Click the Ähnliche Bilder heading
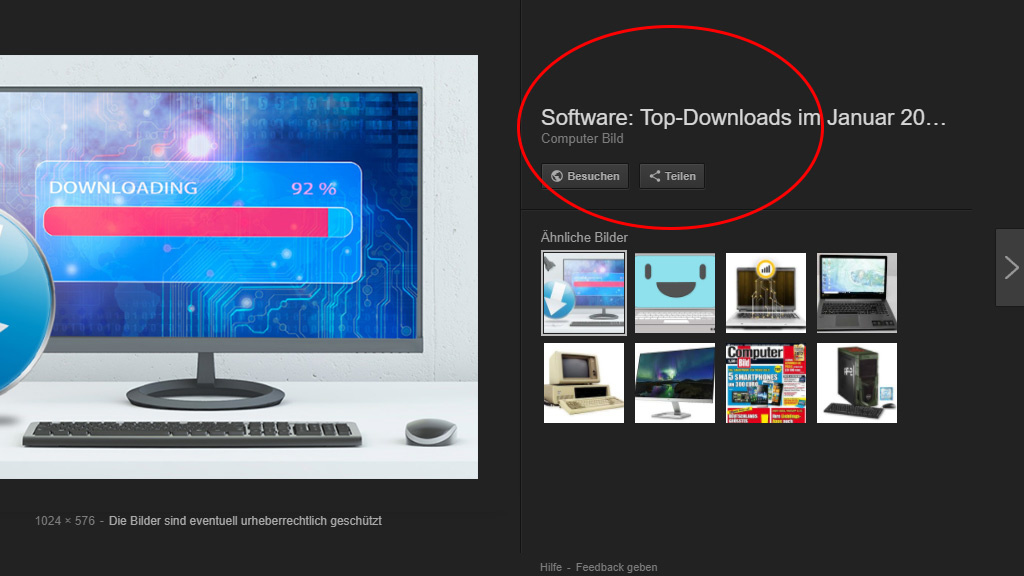The width and height of the screenshot is (1024, 576). (584, 238)
